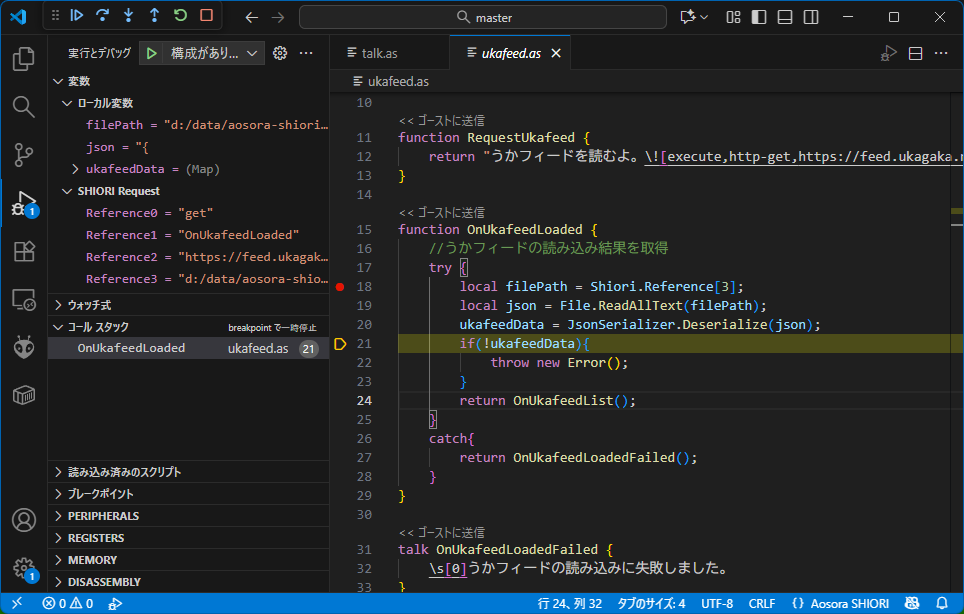Restart the debugger
Viewport: 964px width, 614px height.
[x=180, y=16]
